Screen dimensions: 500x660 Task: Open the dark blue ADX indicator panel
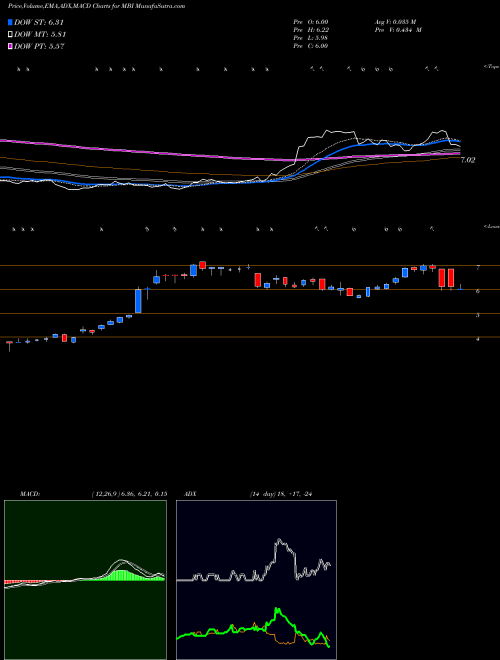click(x=256, y=580)
